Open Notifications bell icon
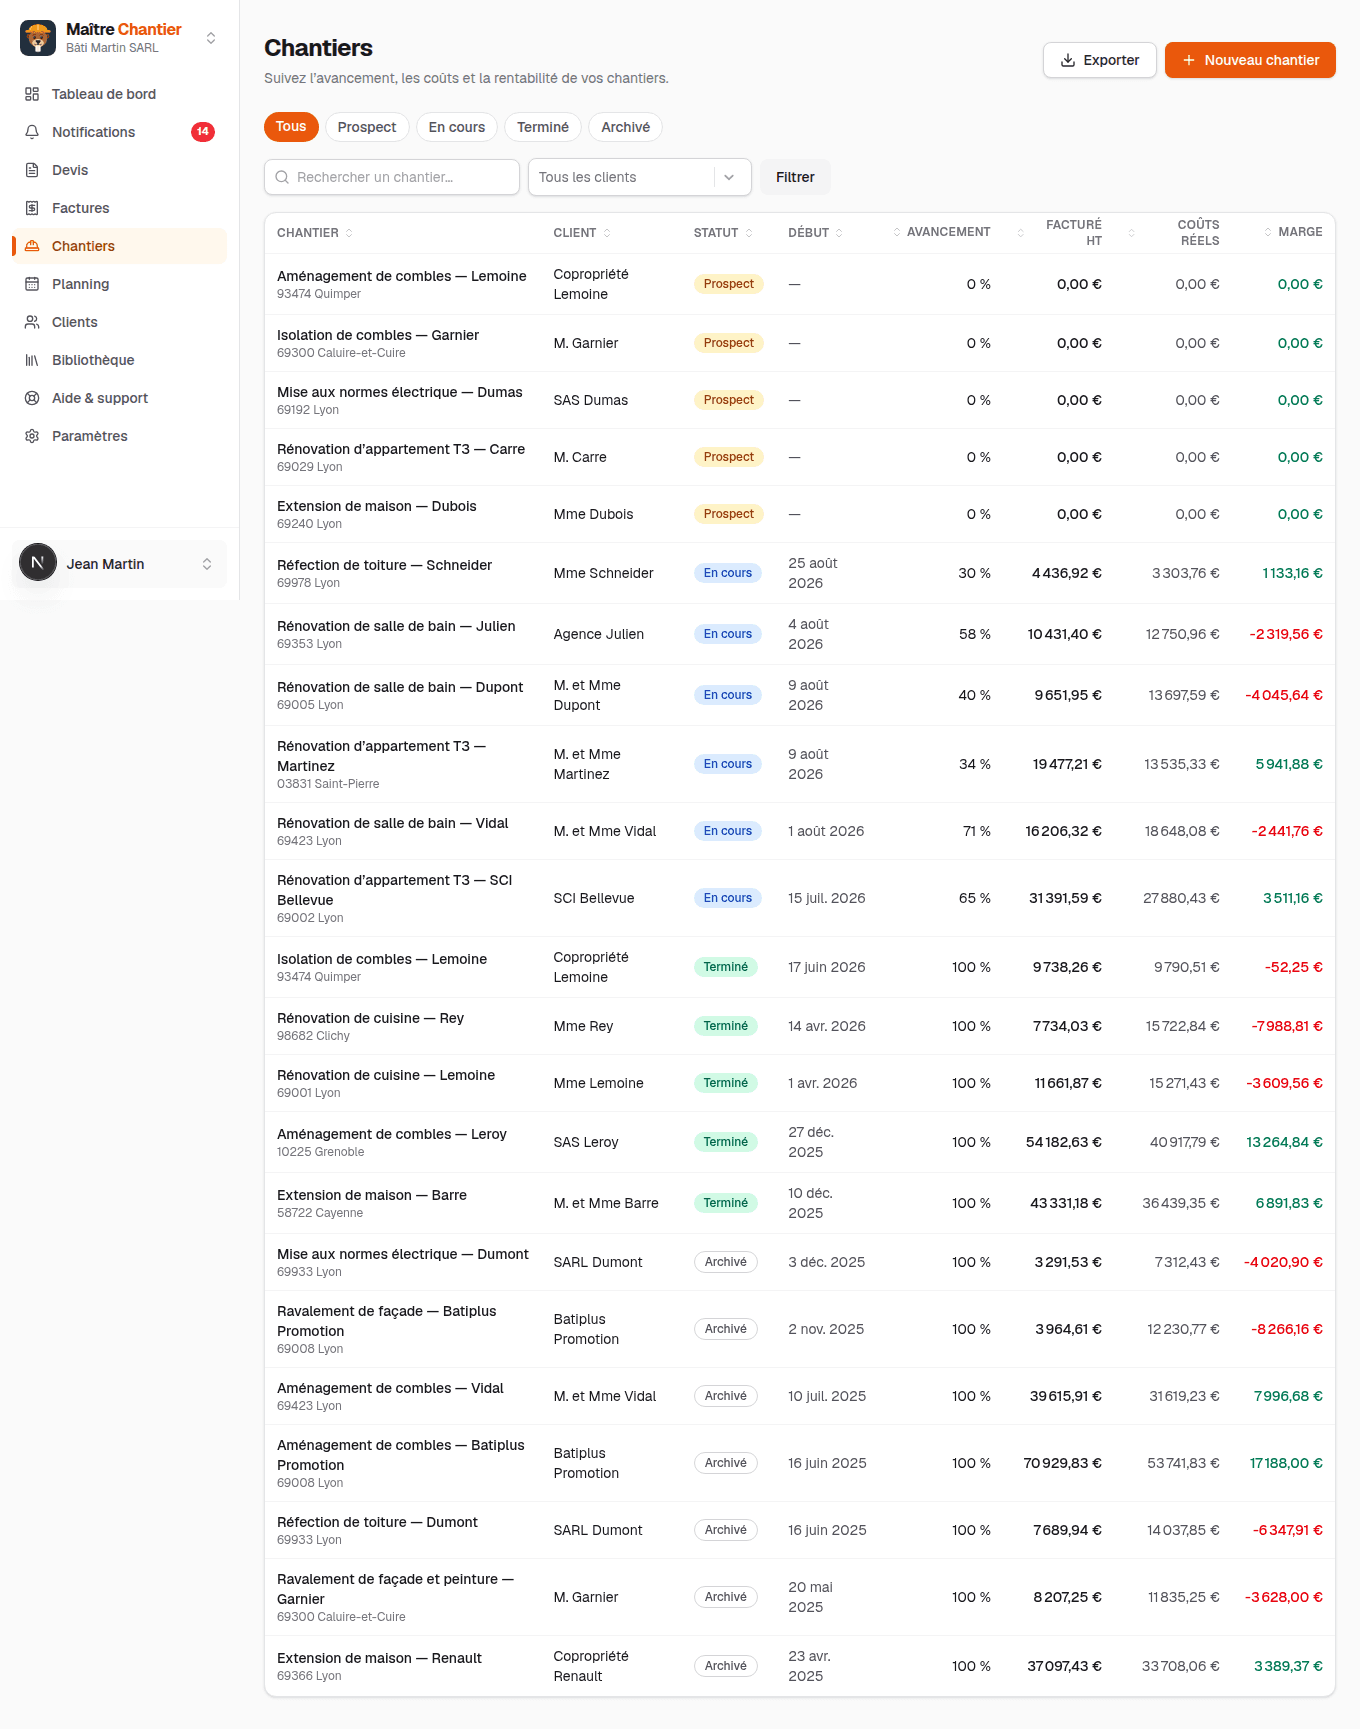The width and height of the screenshot is (1360, 1729). [x=32, y=132]
